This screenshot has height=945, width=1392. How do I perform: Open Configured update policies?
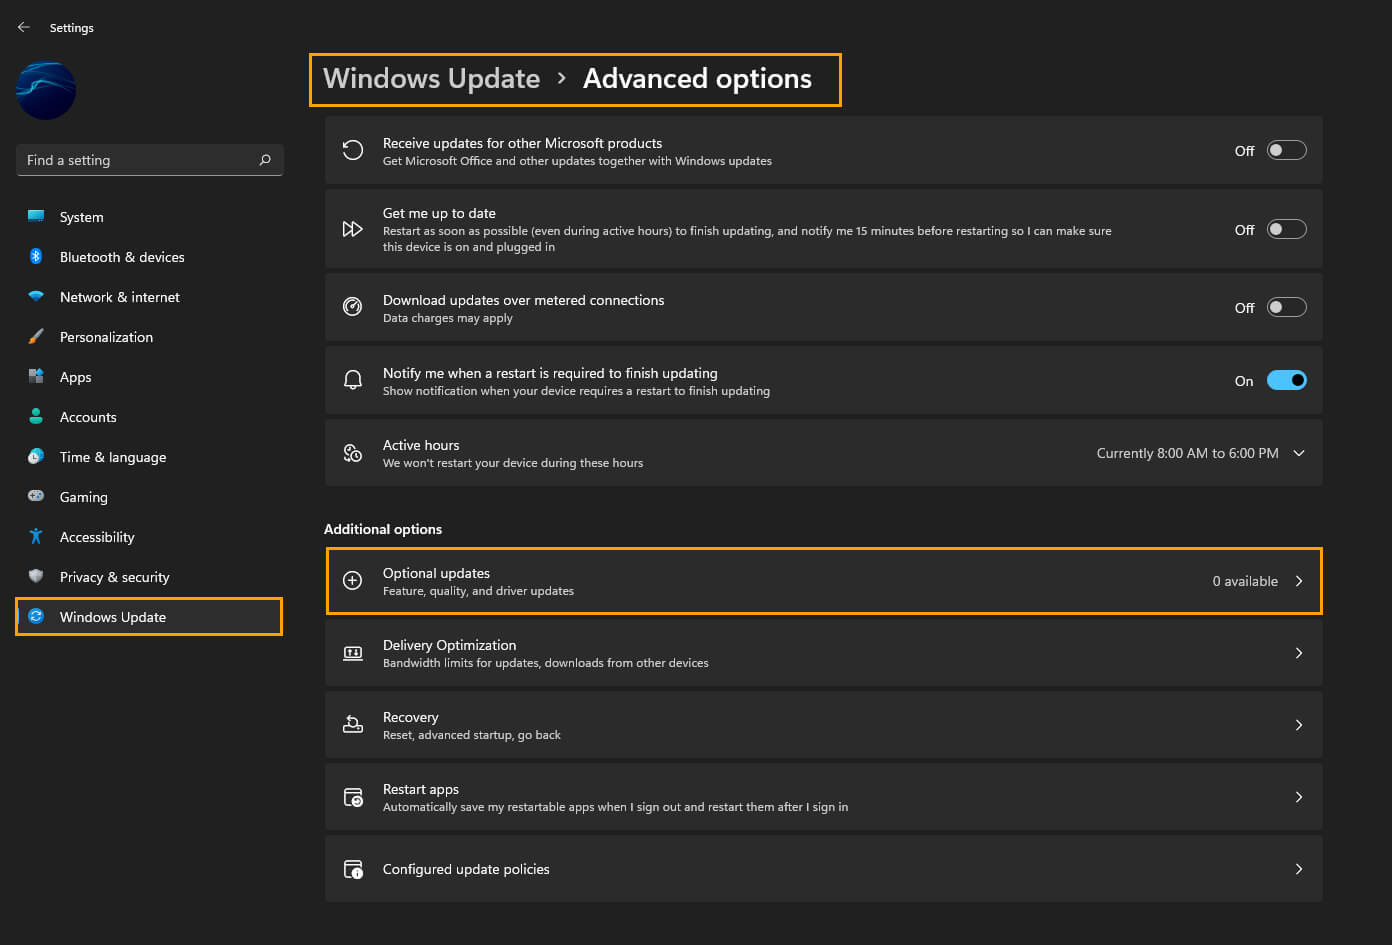(824, 869)
